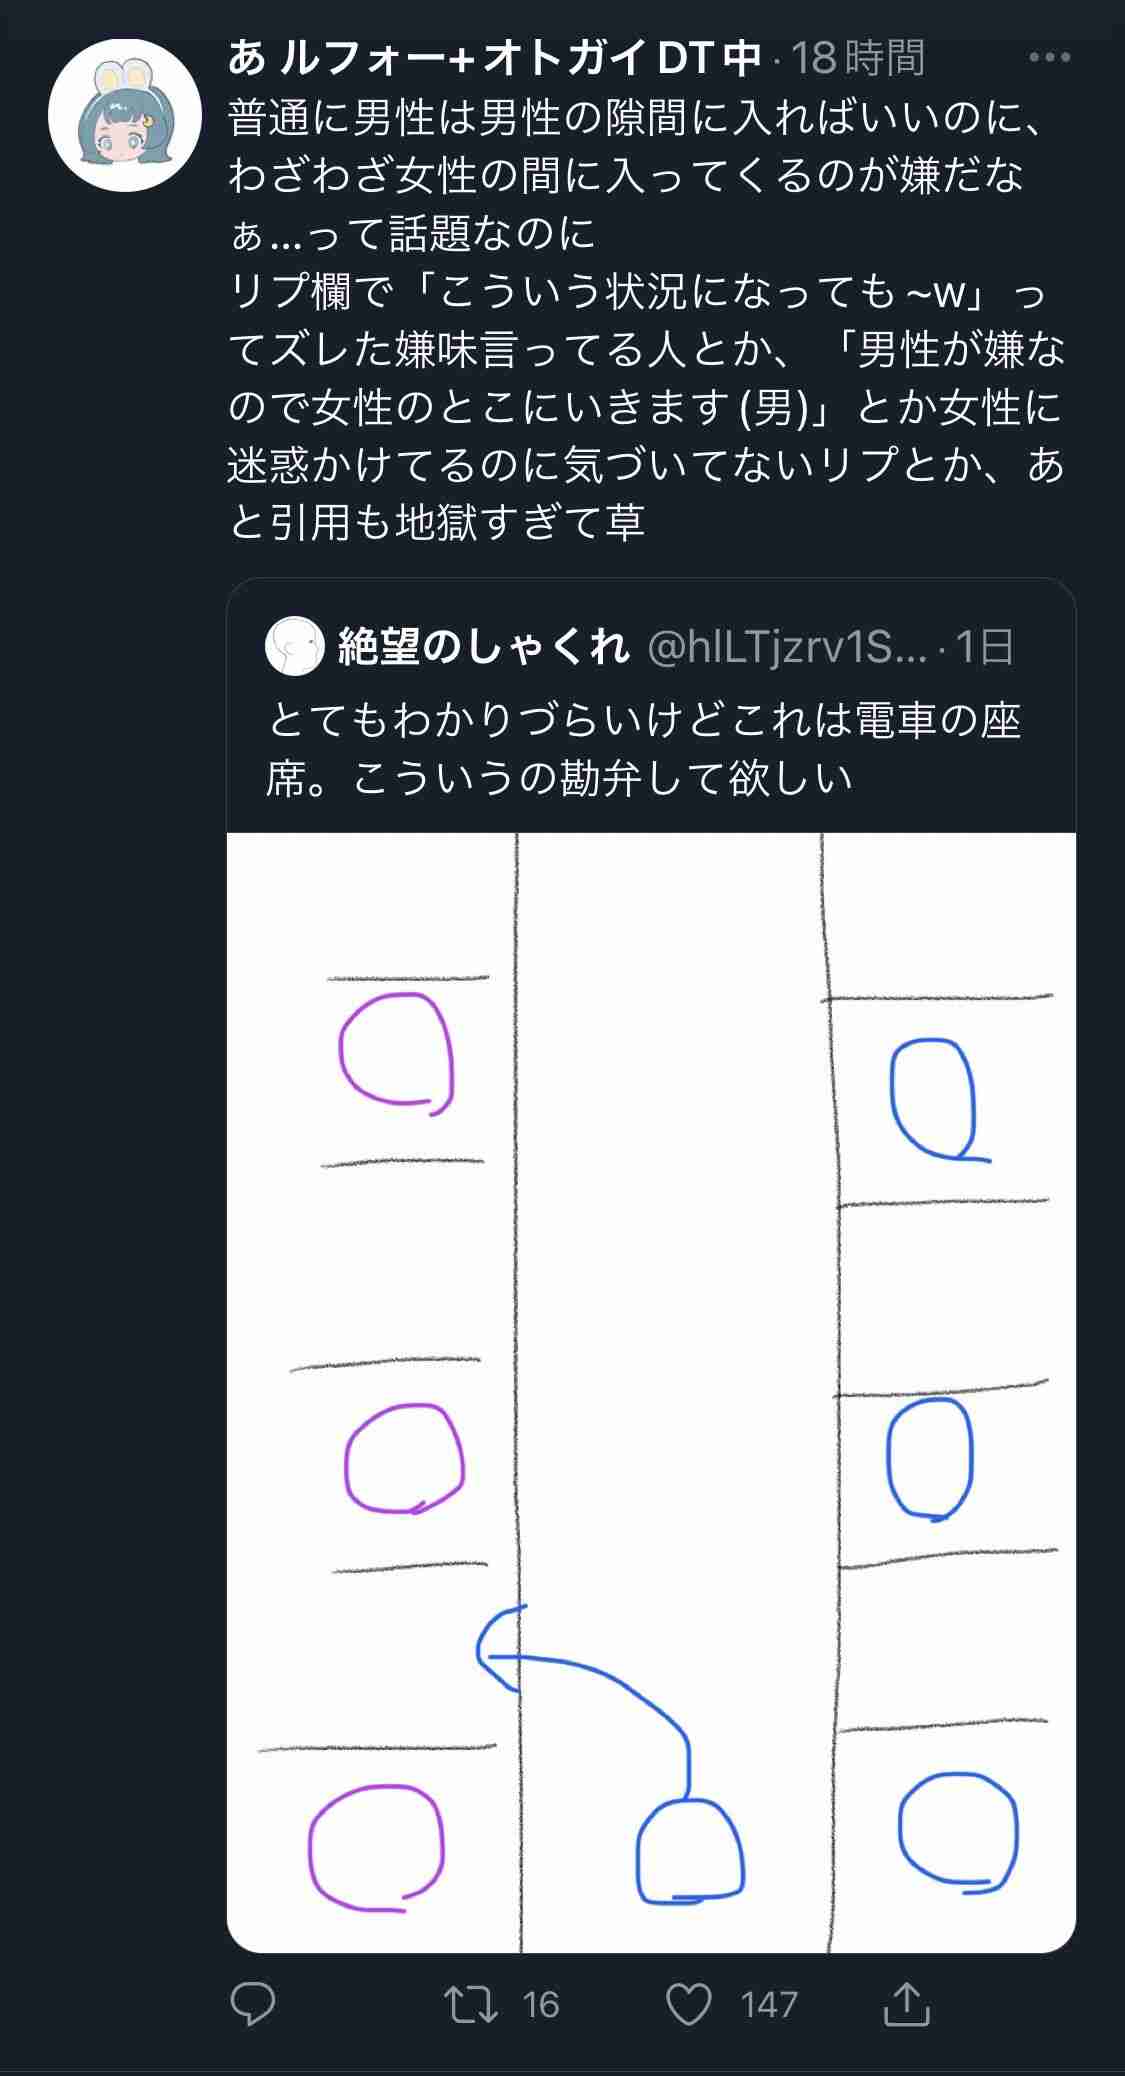Click the like count 147
Image resolution: width=1125 pixels, height=2076 pixels.
[769, 2004]
